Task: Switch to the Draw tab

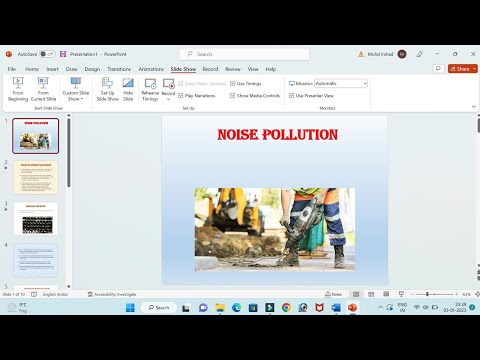Action: point(72,69)
